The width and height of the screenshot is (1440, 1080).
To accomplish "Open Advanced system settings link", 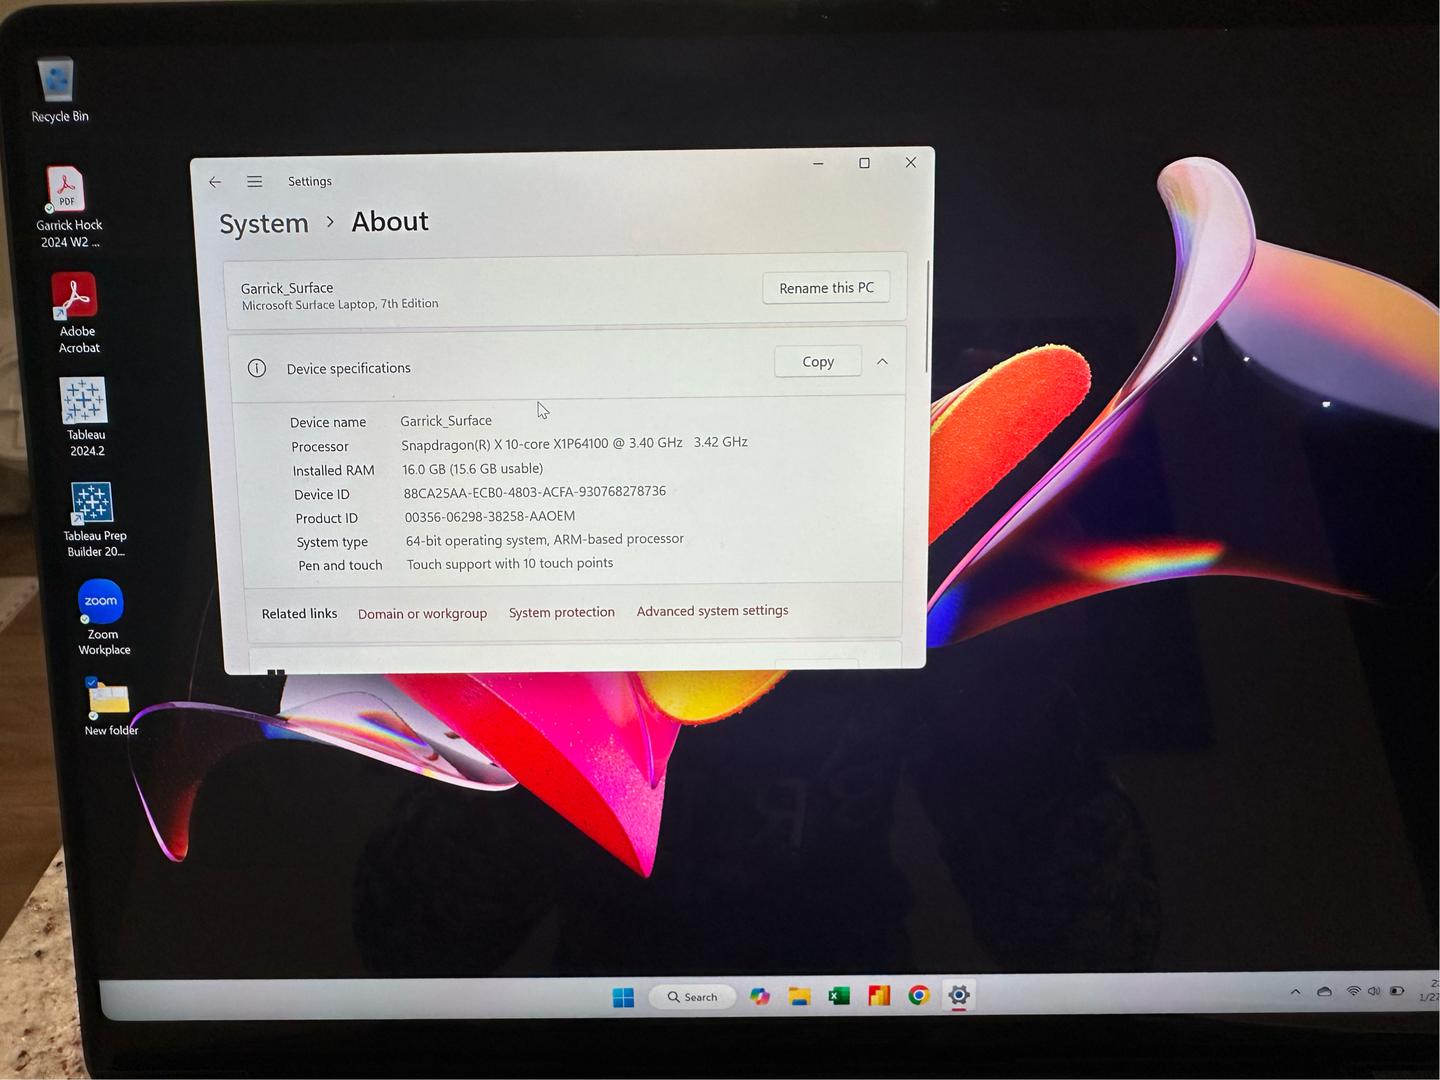I will tap(712, 611).
